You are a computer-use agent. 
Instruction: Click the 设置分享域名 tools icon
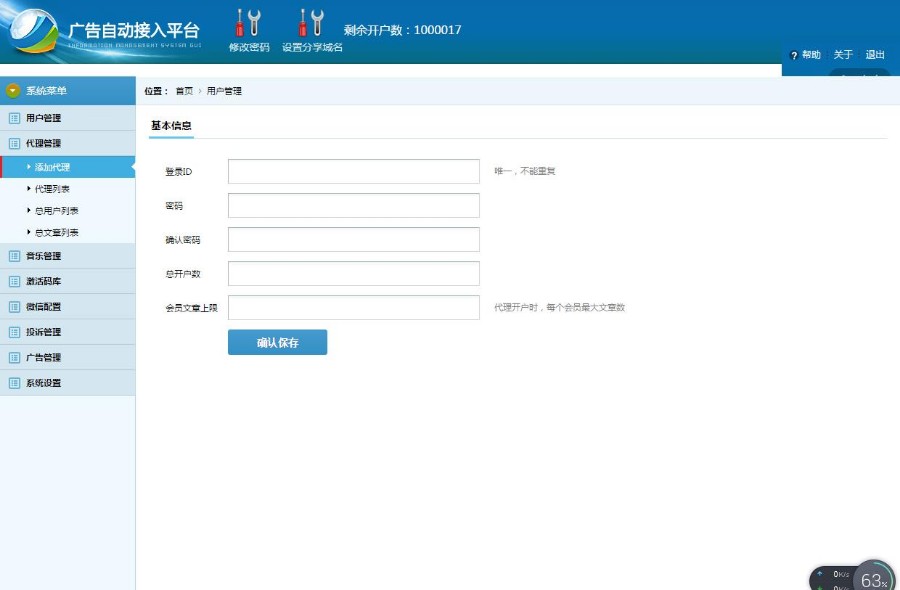coord(311,23)
